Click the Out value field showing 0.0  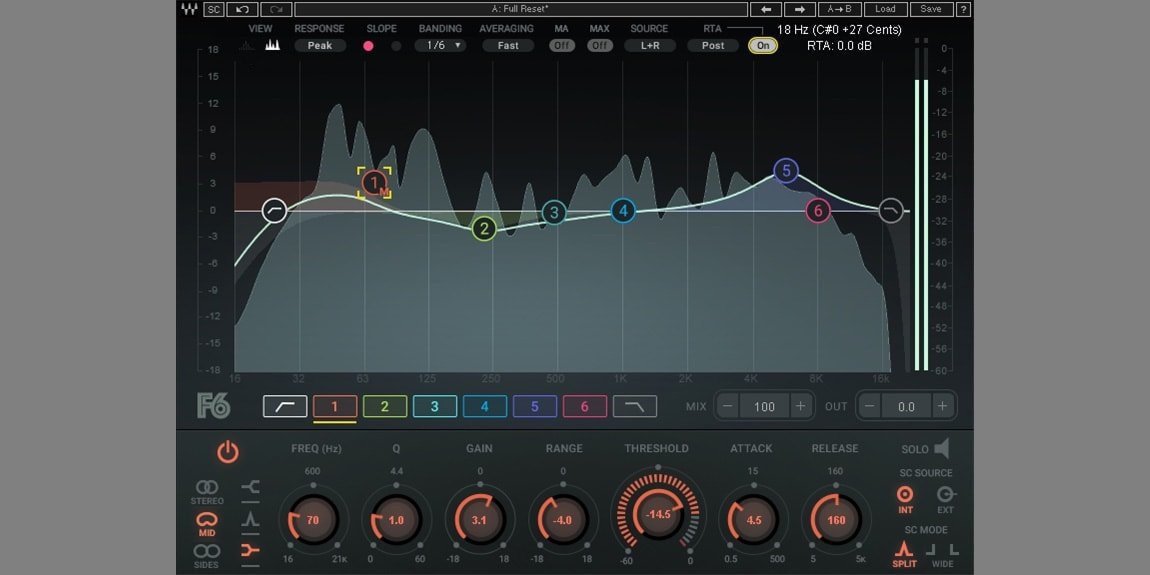pos(907,406)
